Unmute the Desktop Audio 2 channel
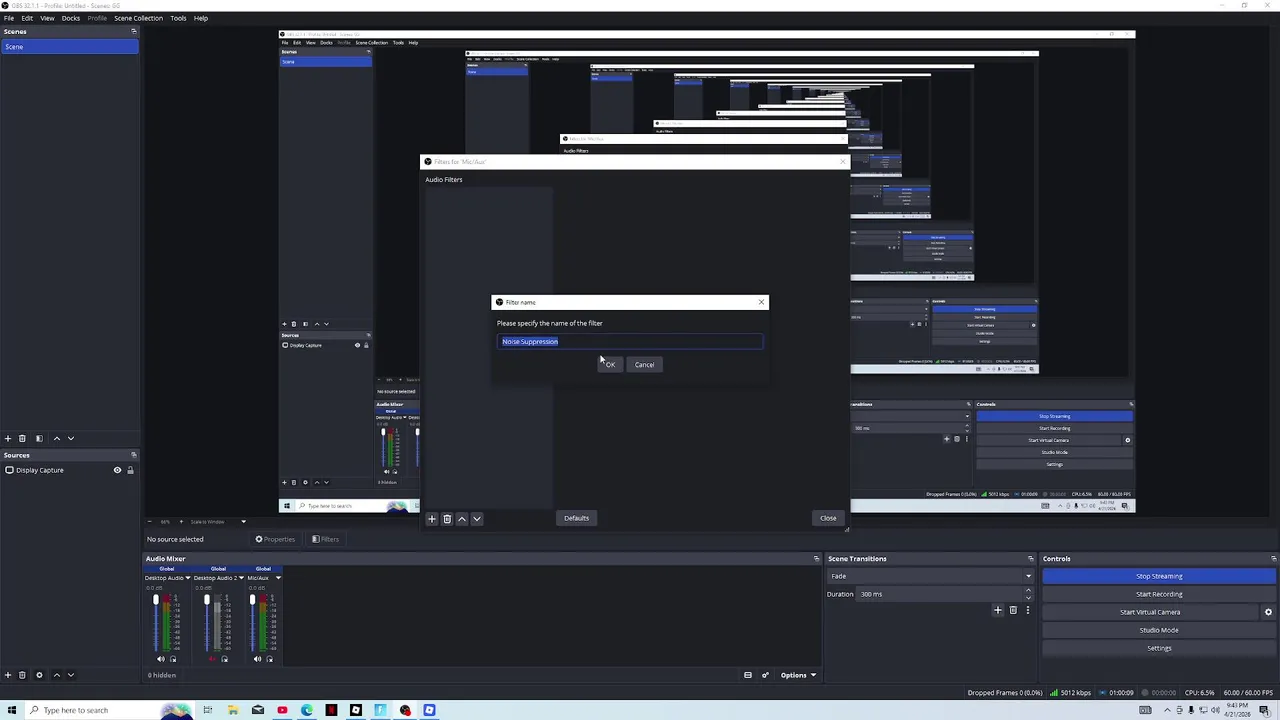 click(x=211, y=659)
